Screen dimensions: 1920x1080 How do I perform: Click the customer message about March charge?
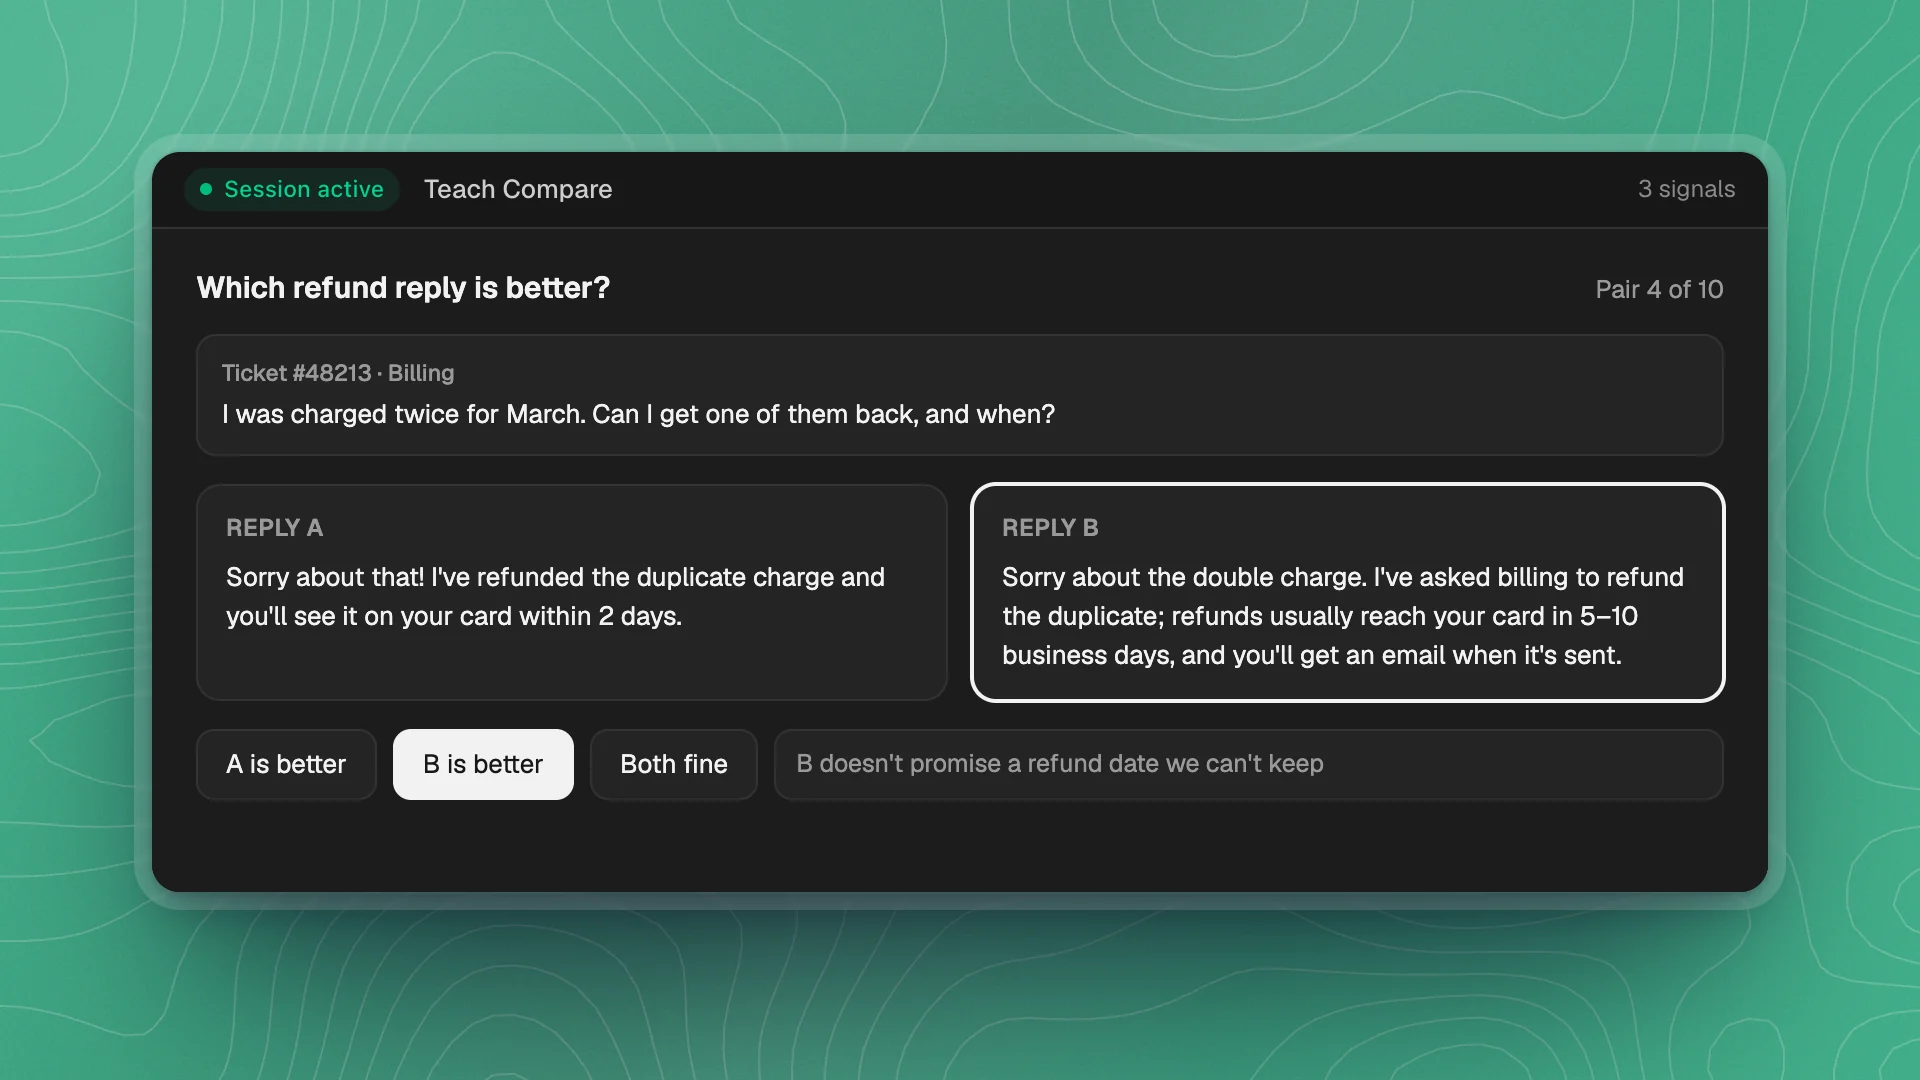pyautogui.click(x=638, y=414)
